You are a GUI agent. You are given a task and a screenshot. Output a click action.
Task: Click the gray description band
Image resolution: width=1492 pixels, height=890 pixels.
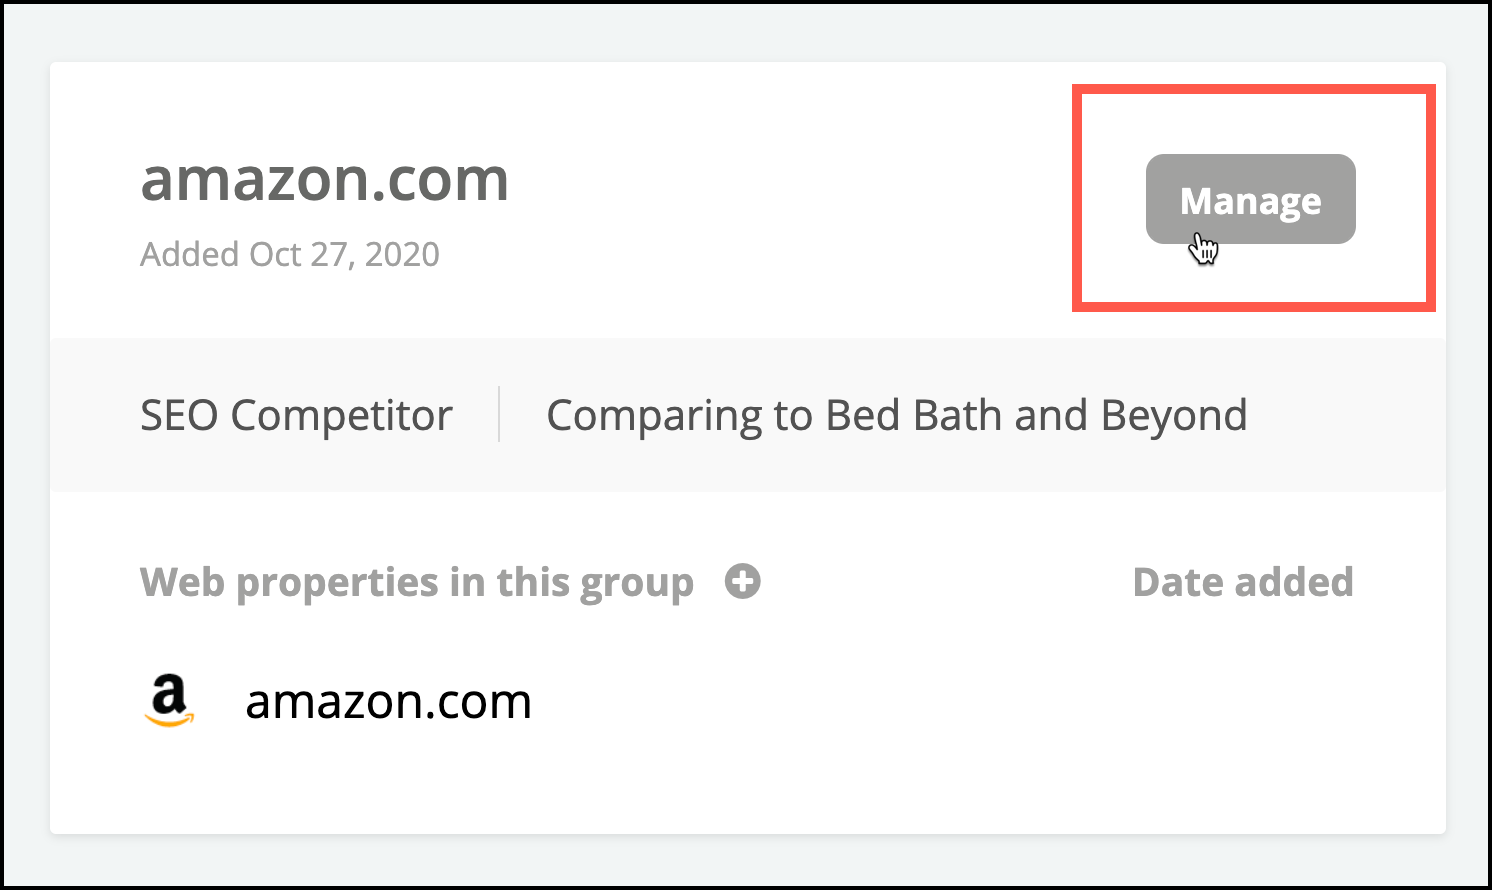[748, 415]
